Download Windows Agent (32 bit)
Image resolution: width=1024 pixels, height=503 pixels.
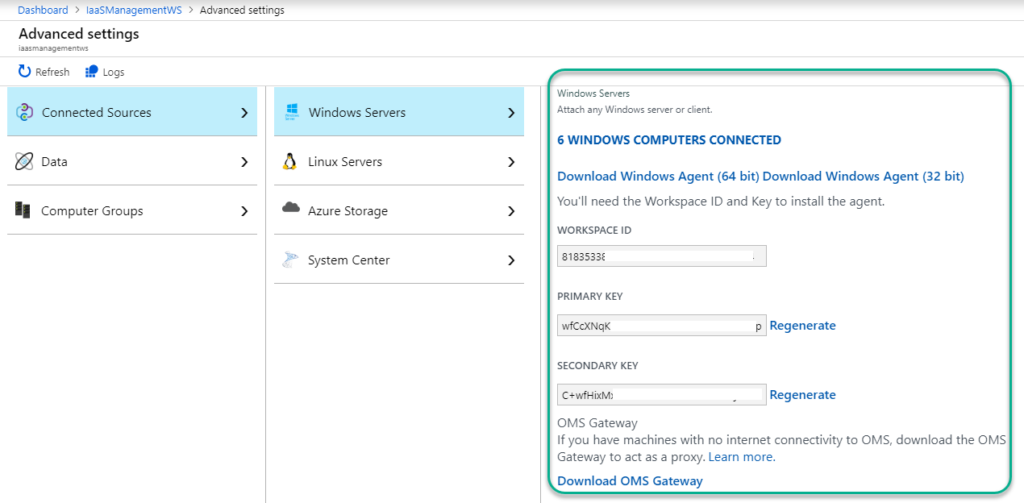click(x=863, y=176)
